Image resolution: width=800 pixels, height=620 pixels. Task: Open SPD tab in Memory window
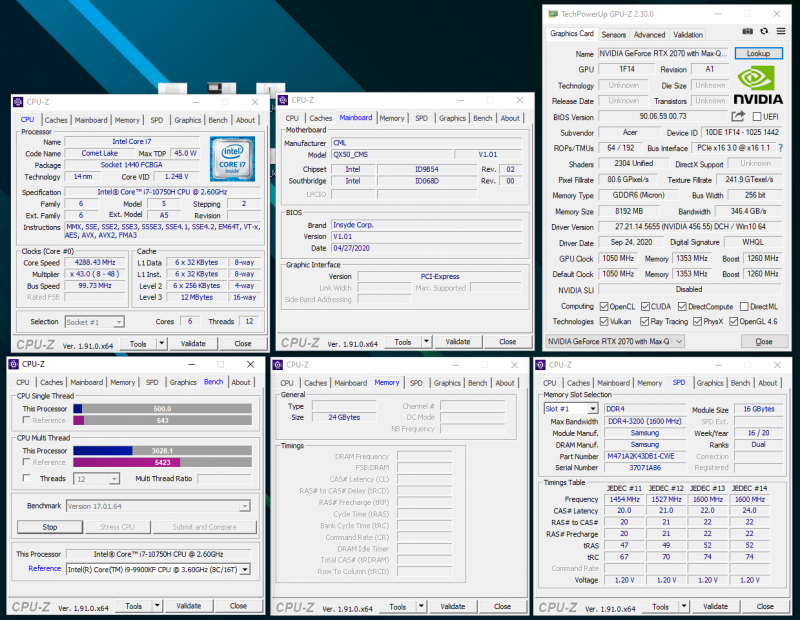tap(416, 383)
